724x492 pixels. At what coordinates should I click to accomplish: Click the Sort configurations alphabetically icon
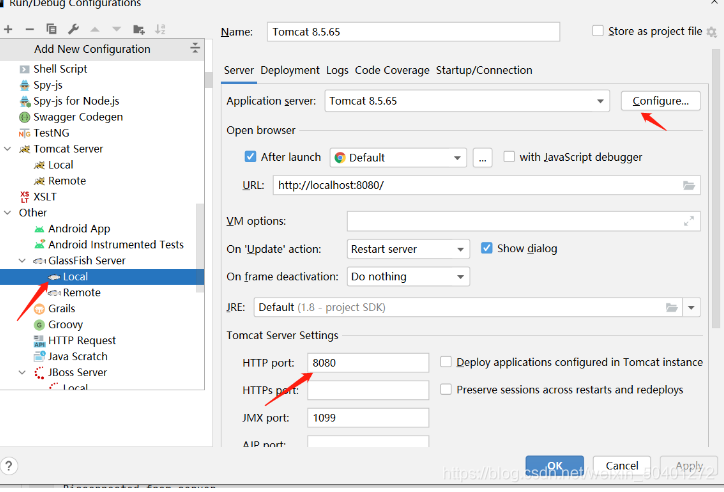point(160,30)
